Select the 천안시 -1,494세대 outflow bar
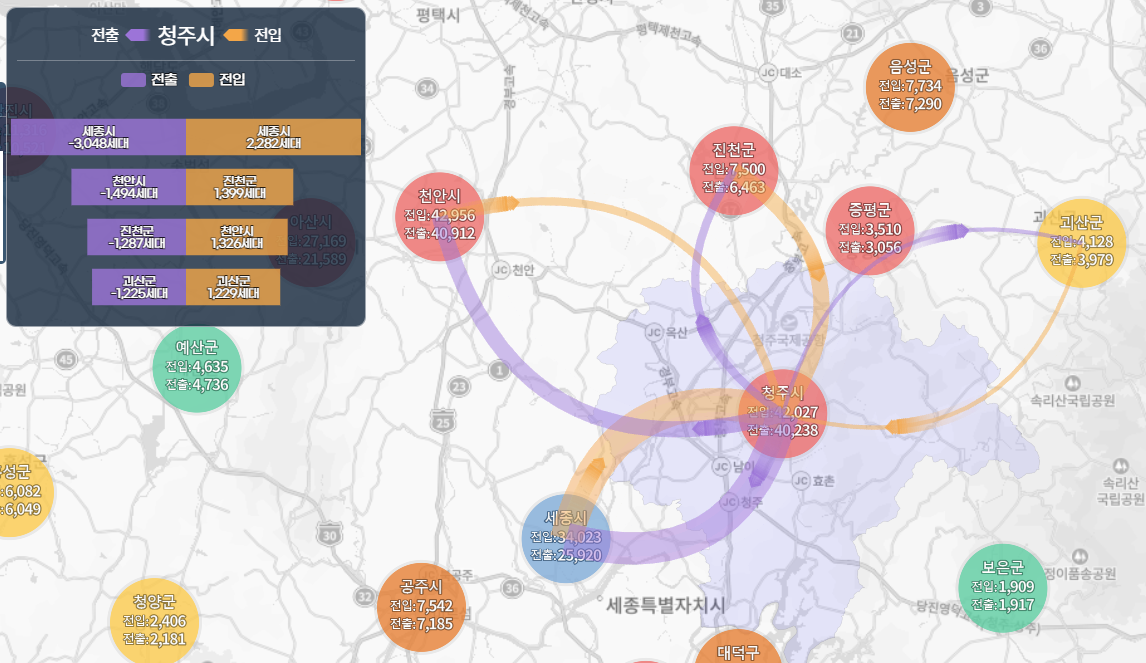Image resolution: width=1146 pixels, height=663 pixels. (x=129, y=187)
